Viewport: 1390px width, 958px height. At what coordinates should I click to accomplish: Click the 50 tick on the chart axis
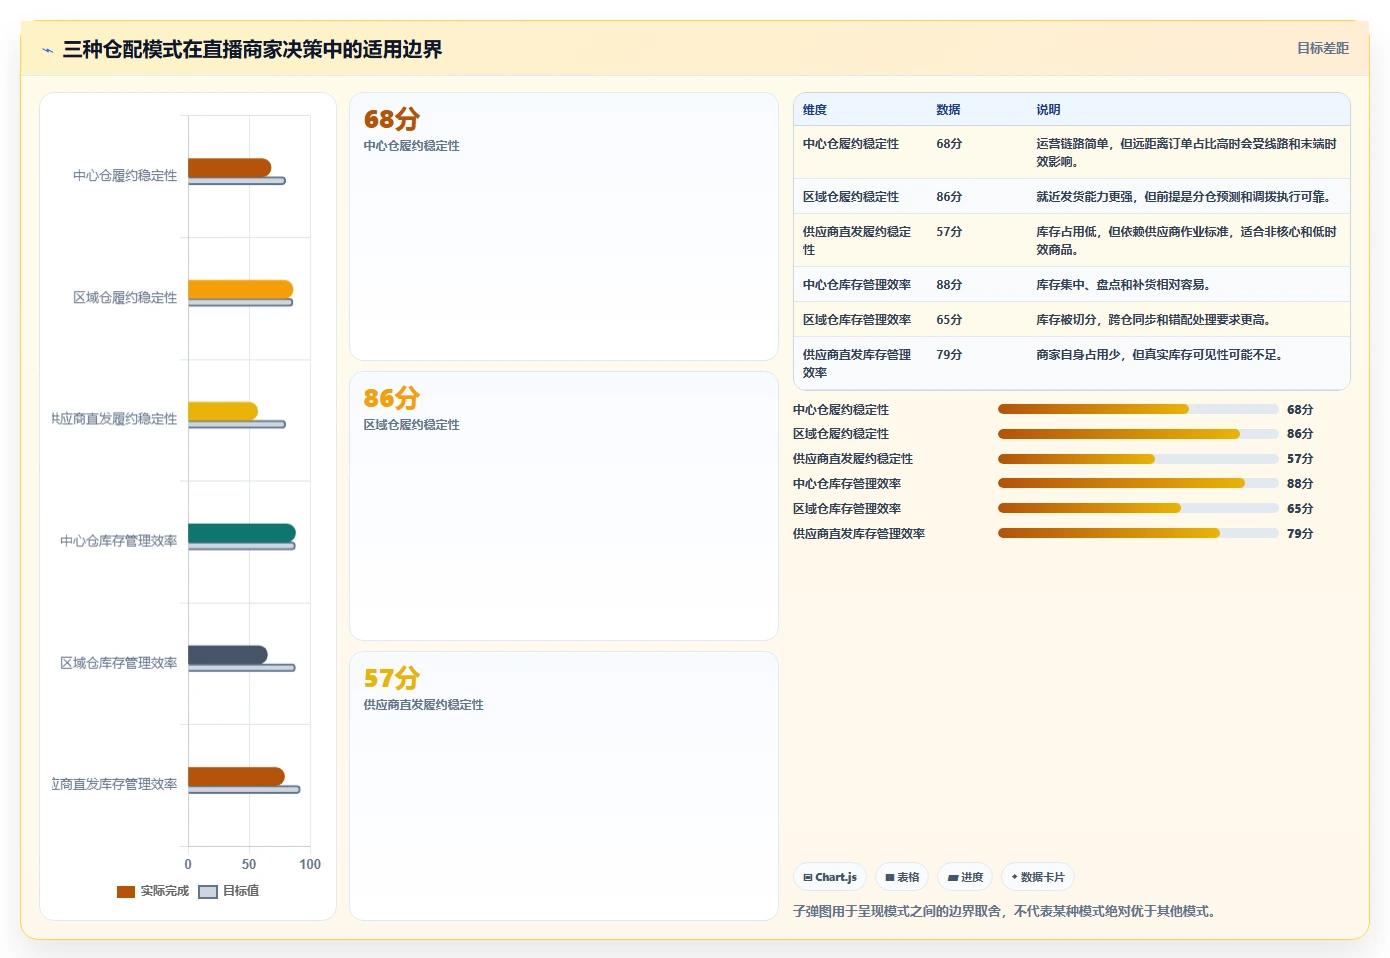point(249,864)
